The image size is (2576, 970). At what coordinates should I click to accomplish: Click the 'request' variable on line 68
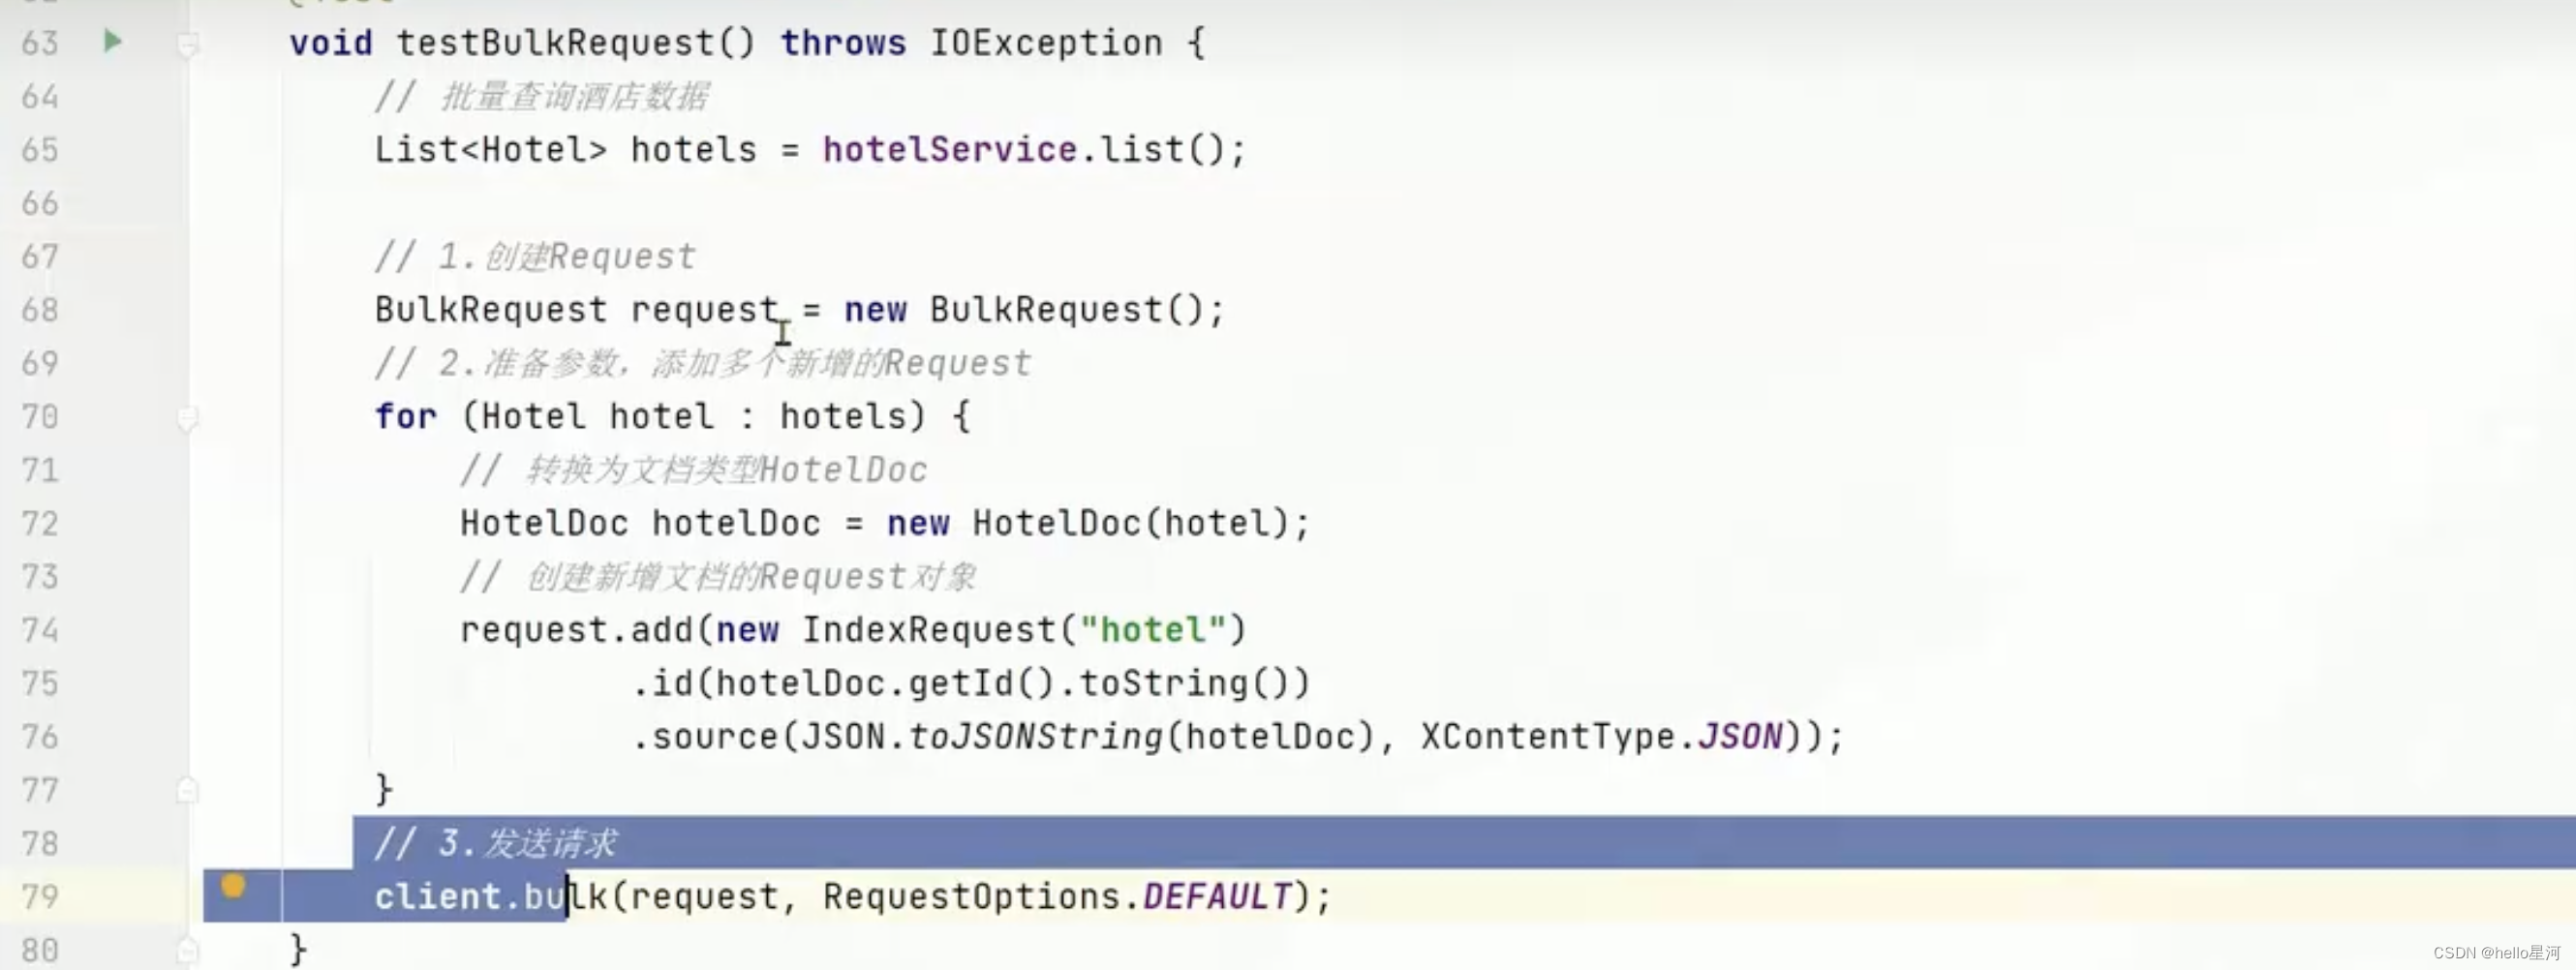[704, 310]
